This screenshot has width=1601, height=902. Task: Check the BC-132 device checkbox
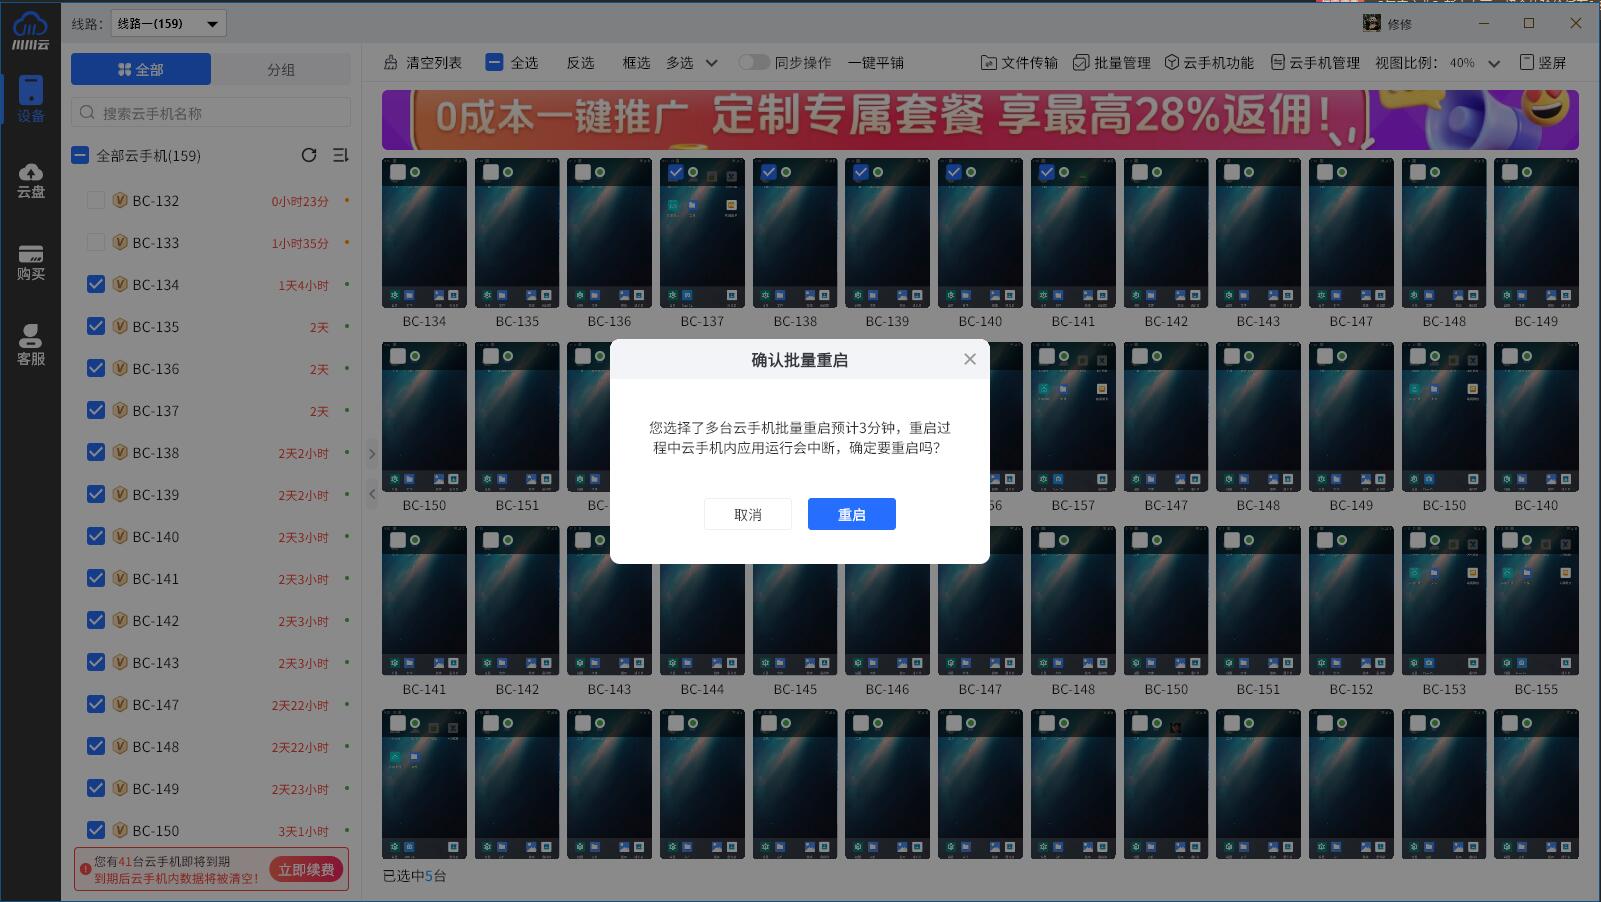pos(96,201)
